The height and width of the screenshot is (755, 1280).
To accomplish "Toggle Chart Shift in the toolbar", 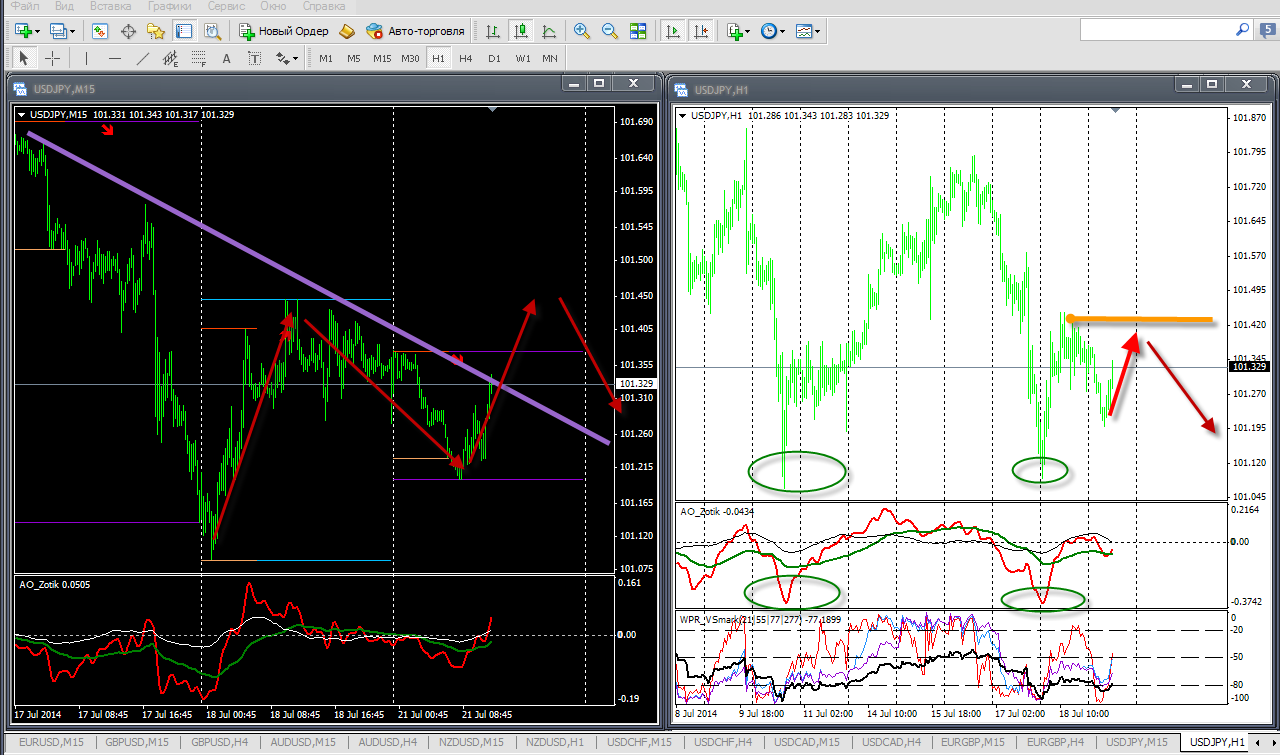I will [x=701, y=31].
